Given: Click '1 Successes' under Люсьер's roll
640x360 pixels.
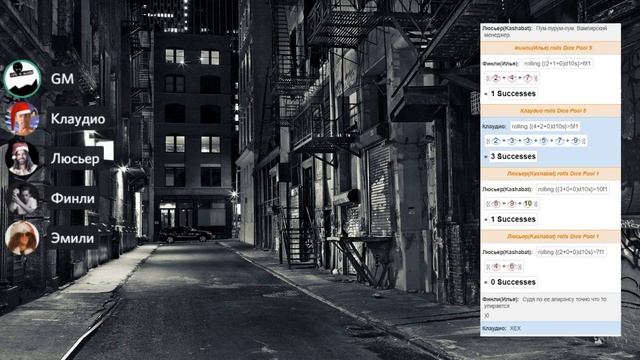Looking at the screenshot, I should click(513, 219).
